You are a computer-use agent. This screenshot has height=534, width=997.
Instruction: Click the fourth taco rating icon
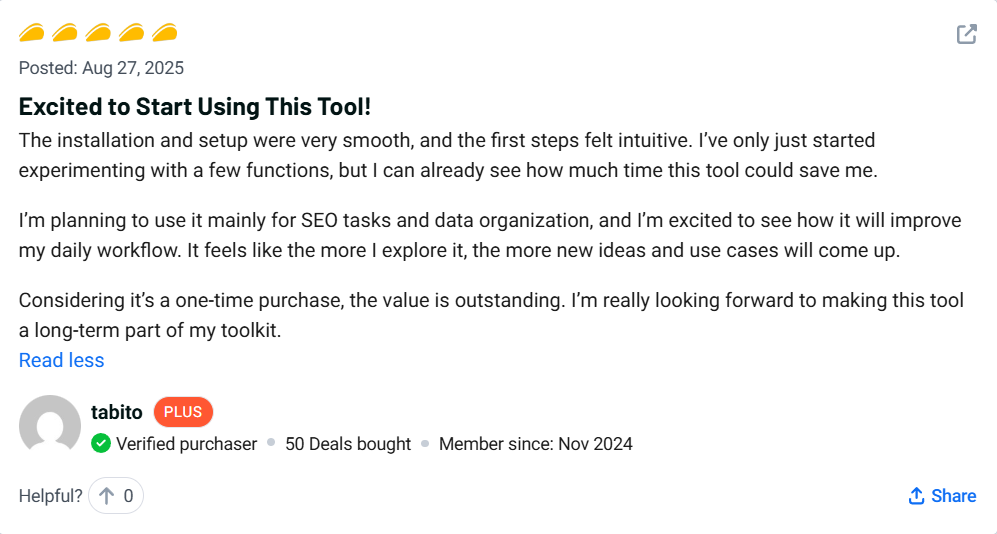131,33
